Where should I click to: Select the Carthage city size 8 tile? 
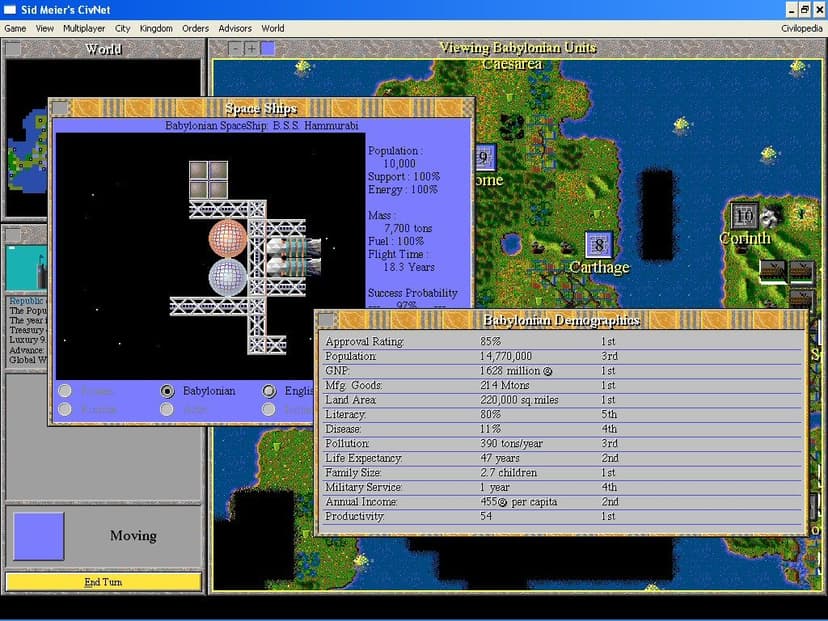pyautogui.click(x=599, y=244)
